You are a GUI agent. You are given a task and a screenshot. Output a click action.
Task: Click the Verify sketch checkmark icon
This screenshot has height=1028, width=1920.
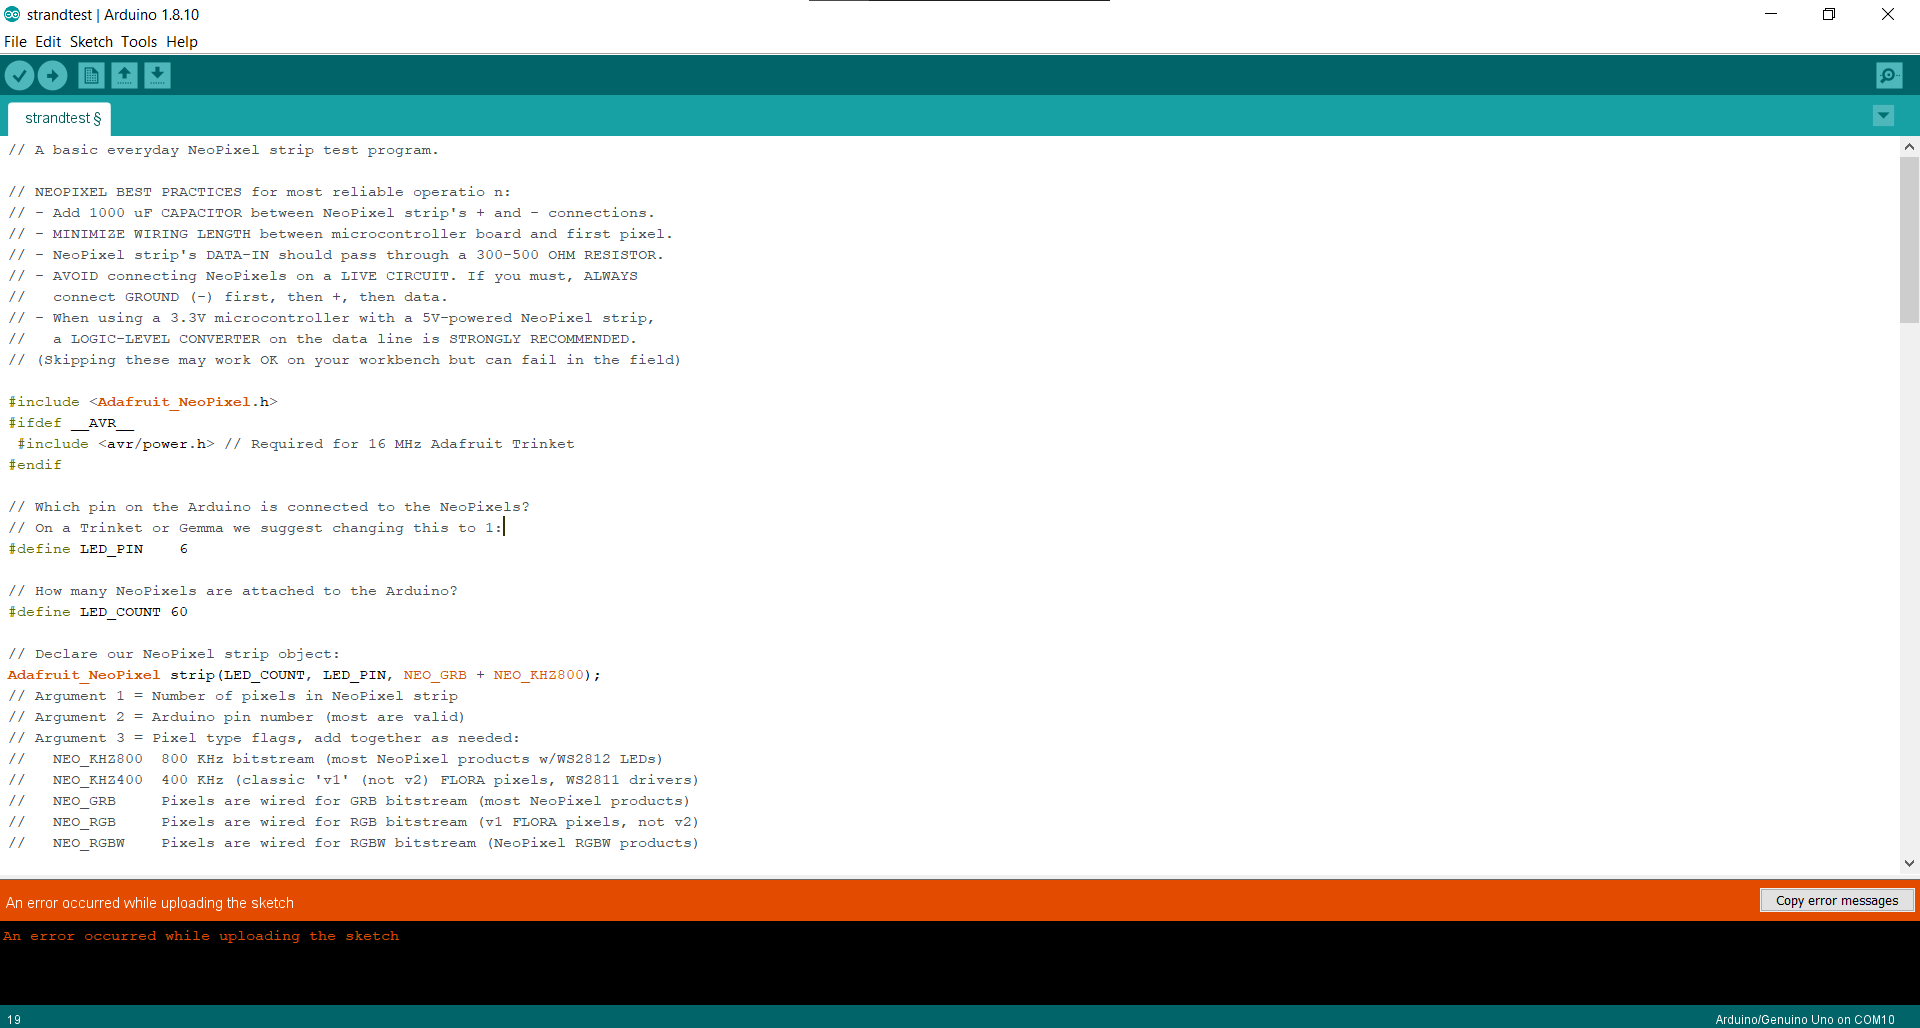click(x=19, y=75)
